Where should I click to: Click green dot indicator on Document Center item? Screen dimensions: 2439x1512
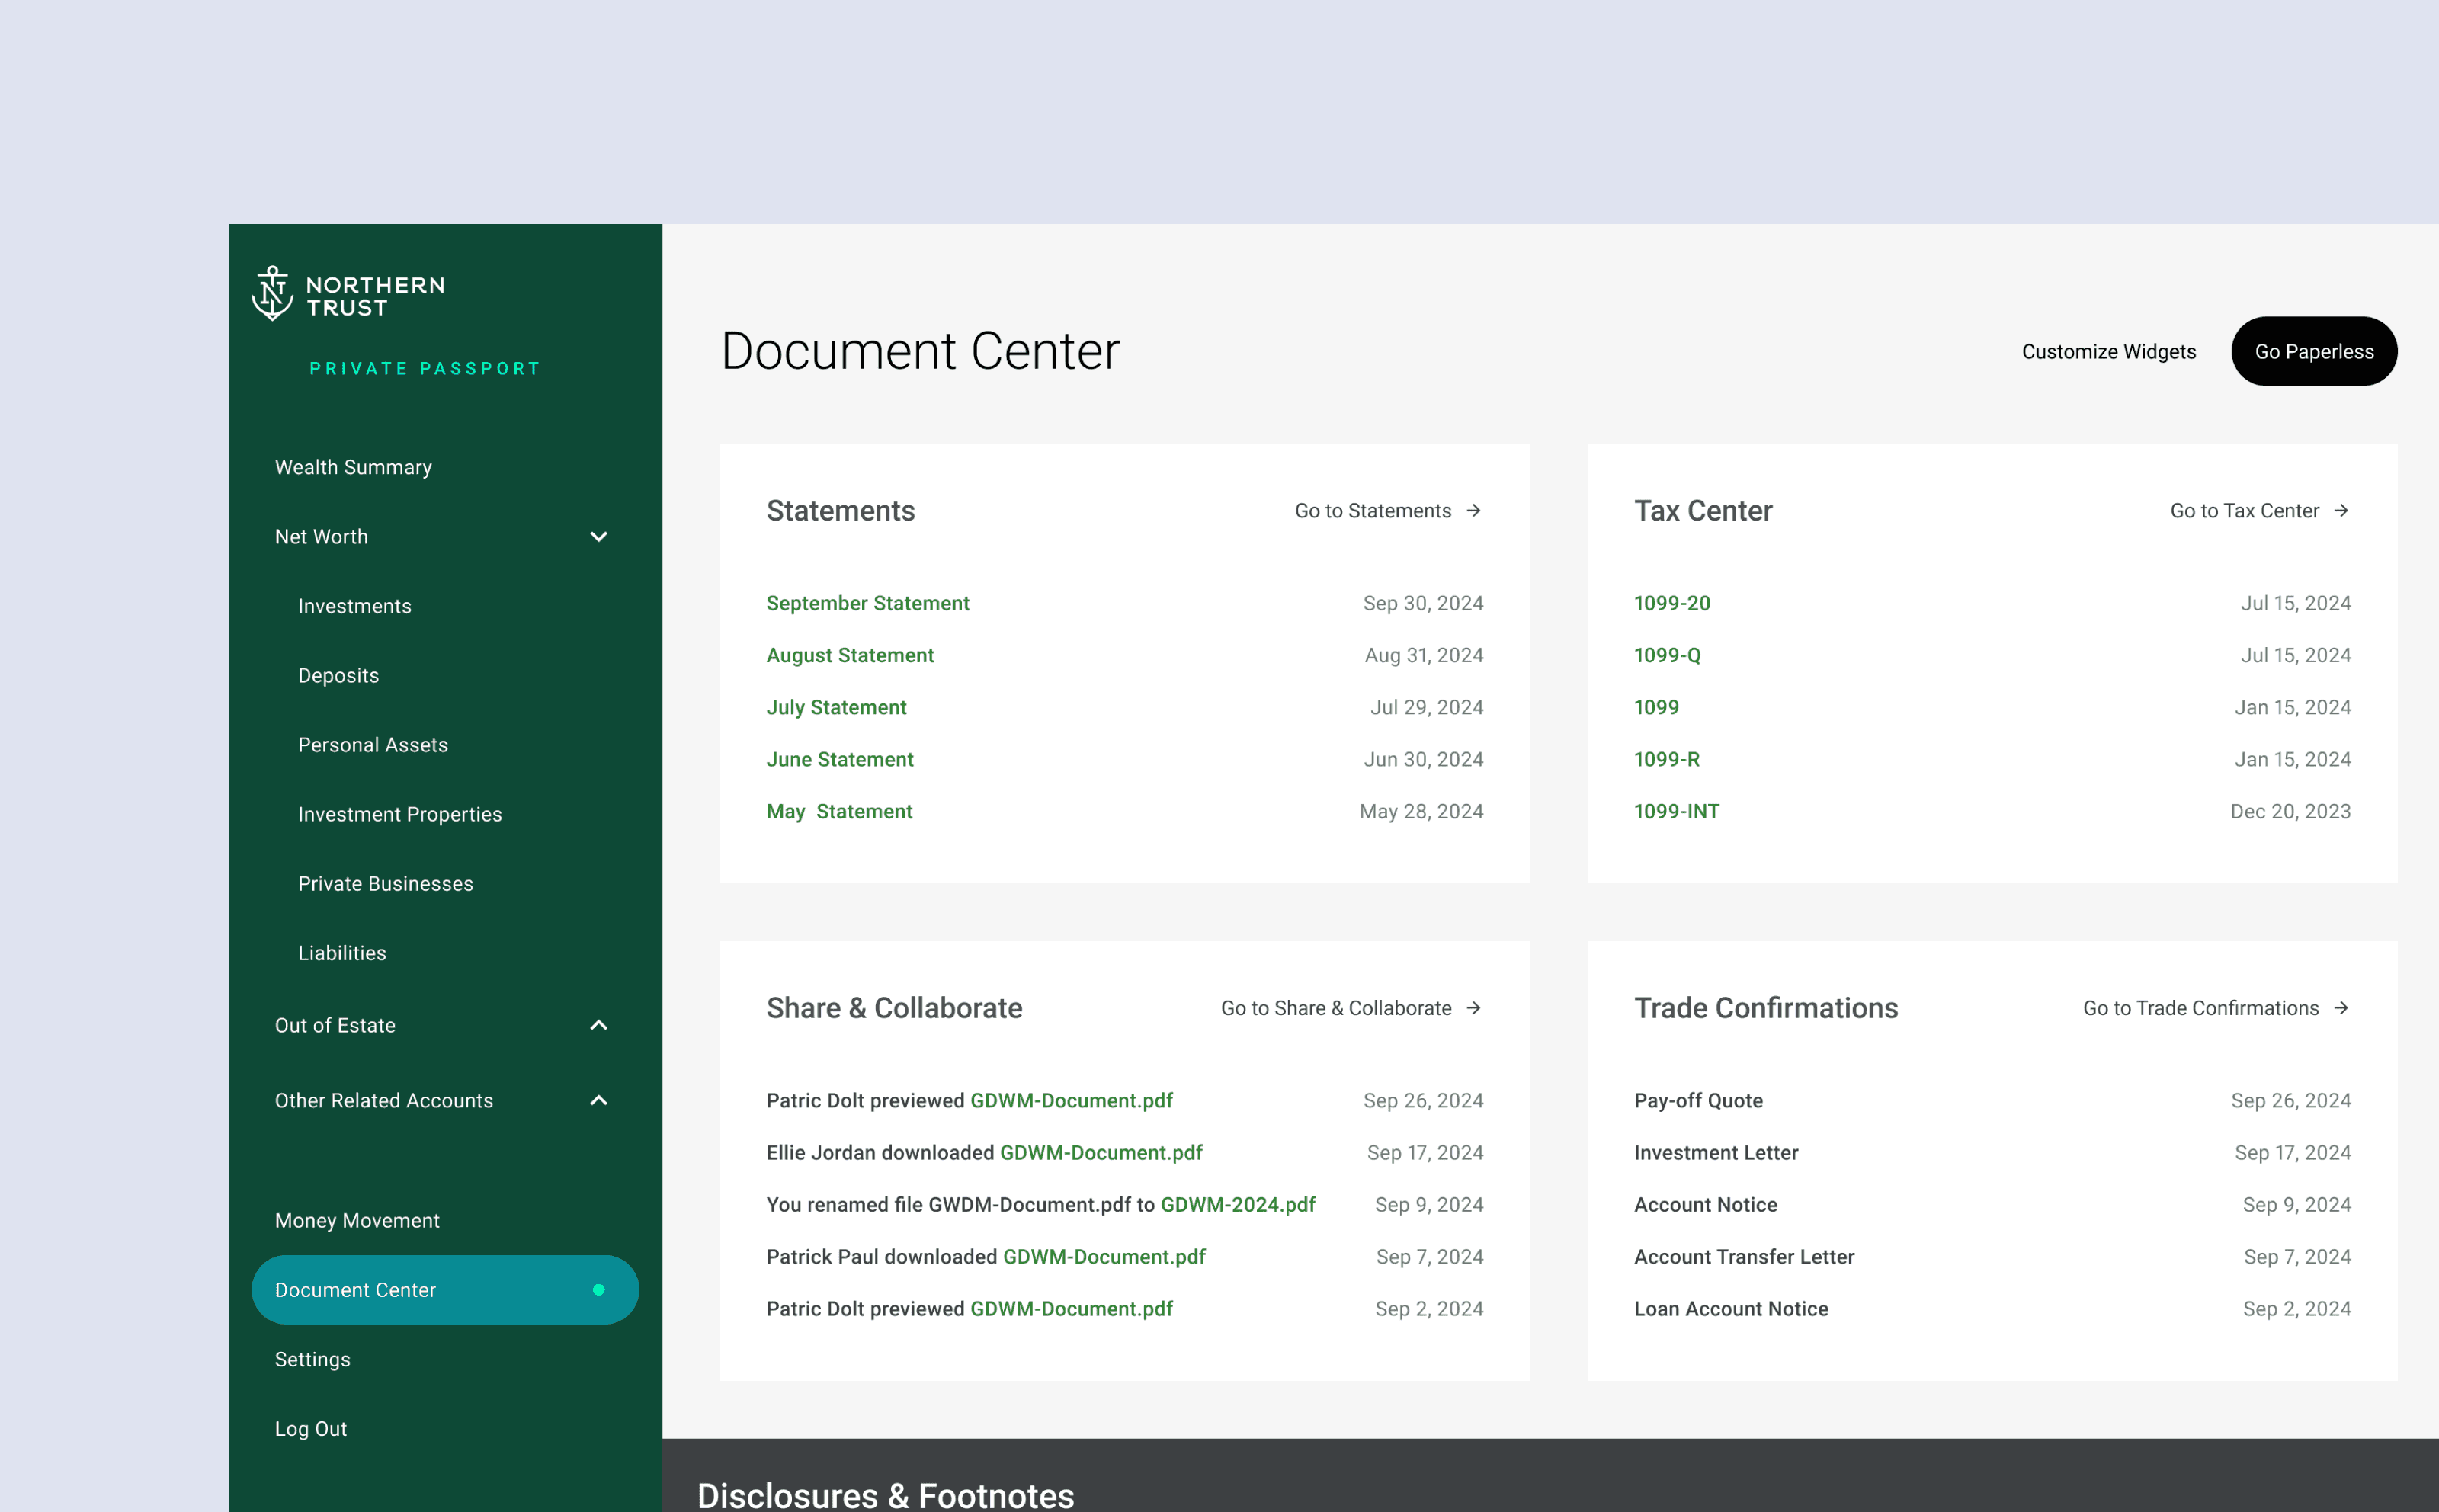click(598, 1290)
